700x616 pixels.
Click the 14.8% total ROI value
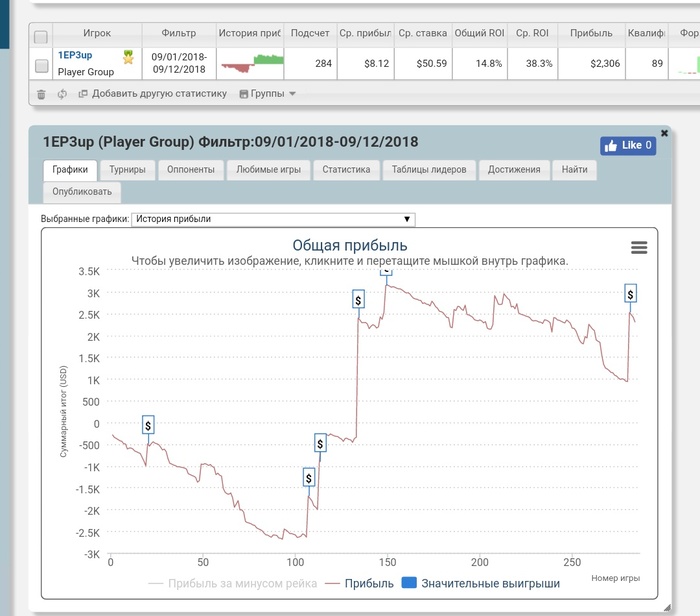pyautogui.click(x=489, y=64)
